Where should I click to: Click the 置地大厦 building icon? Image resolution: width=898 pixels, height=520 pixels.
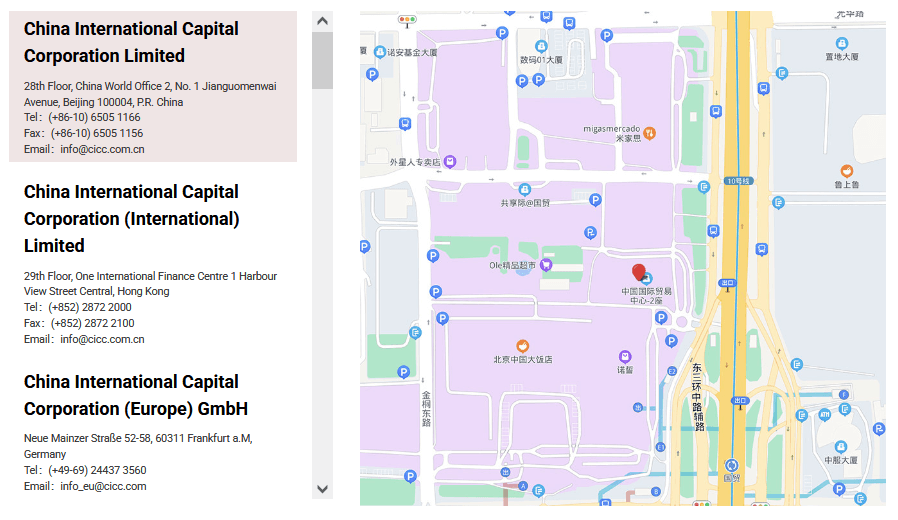coord(841,44)
